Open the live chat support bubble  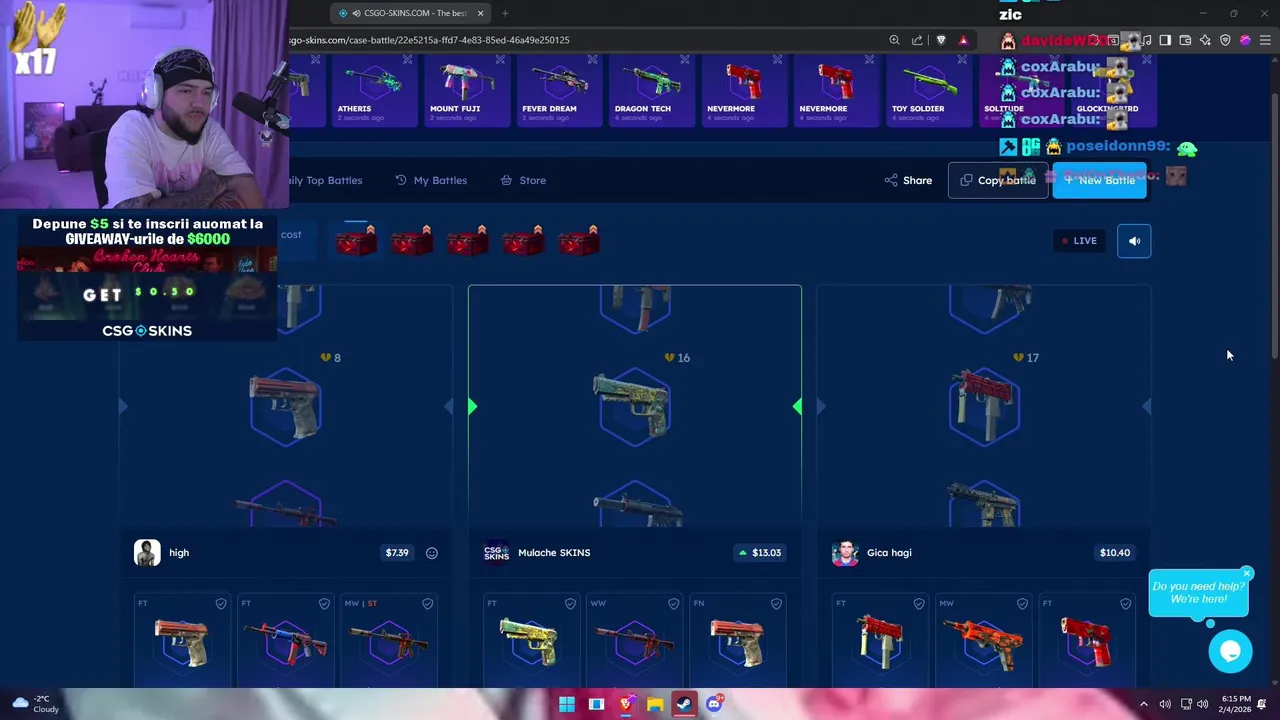(1230, 652)
